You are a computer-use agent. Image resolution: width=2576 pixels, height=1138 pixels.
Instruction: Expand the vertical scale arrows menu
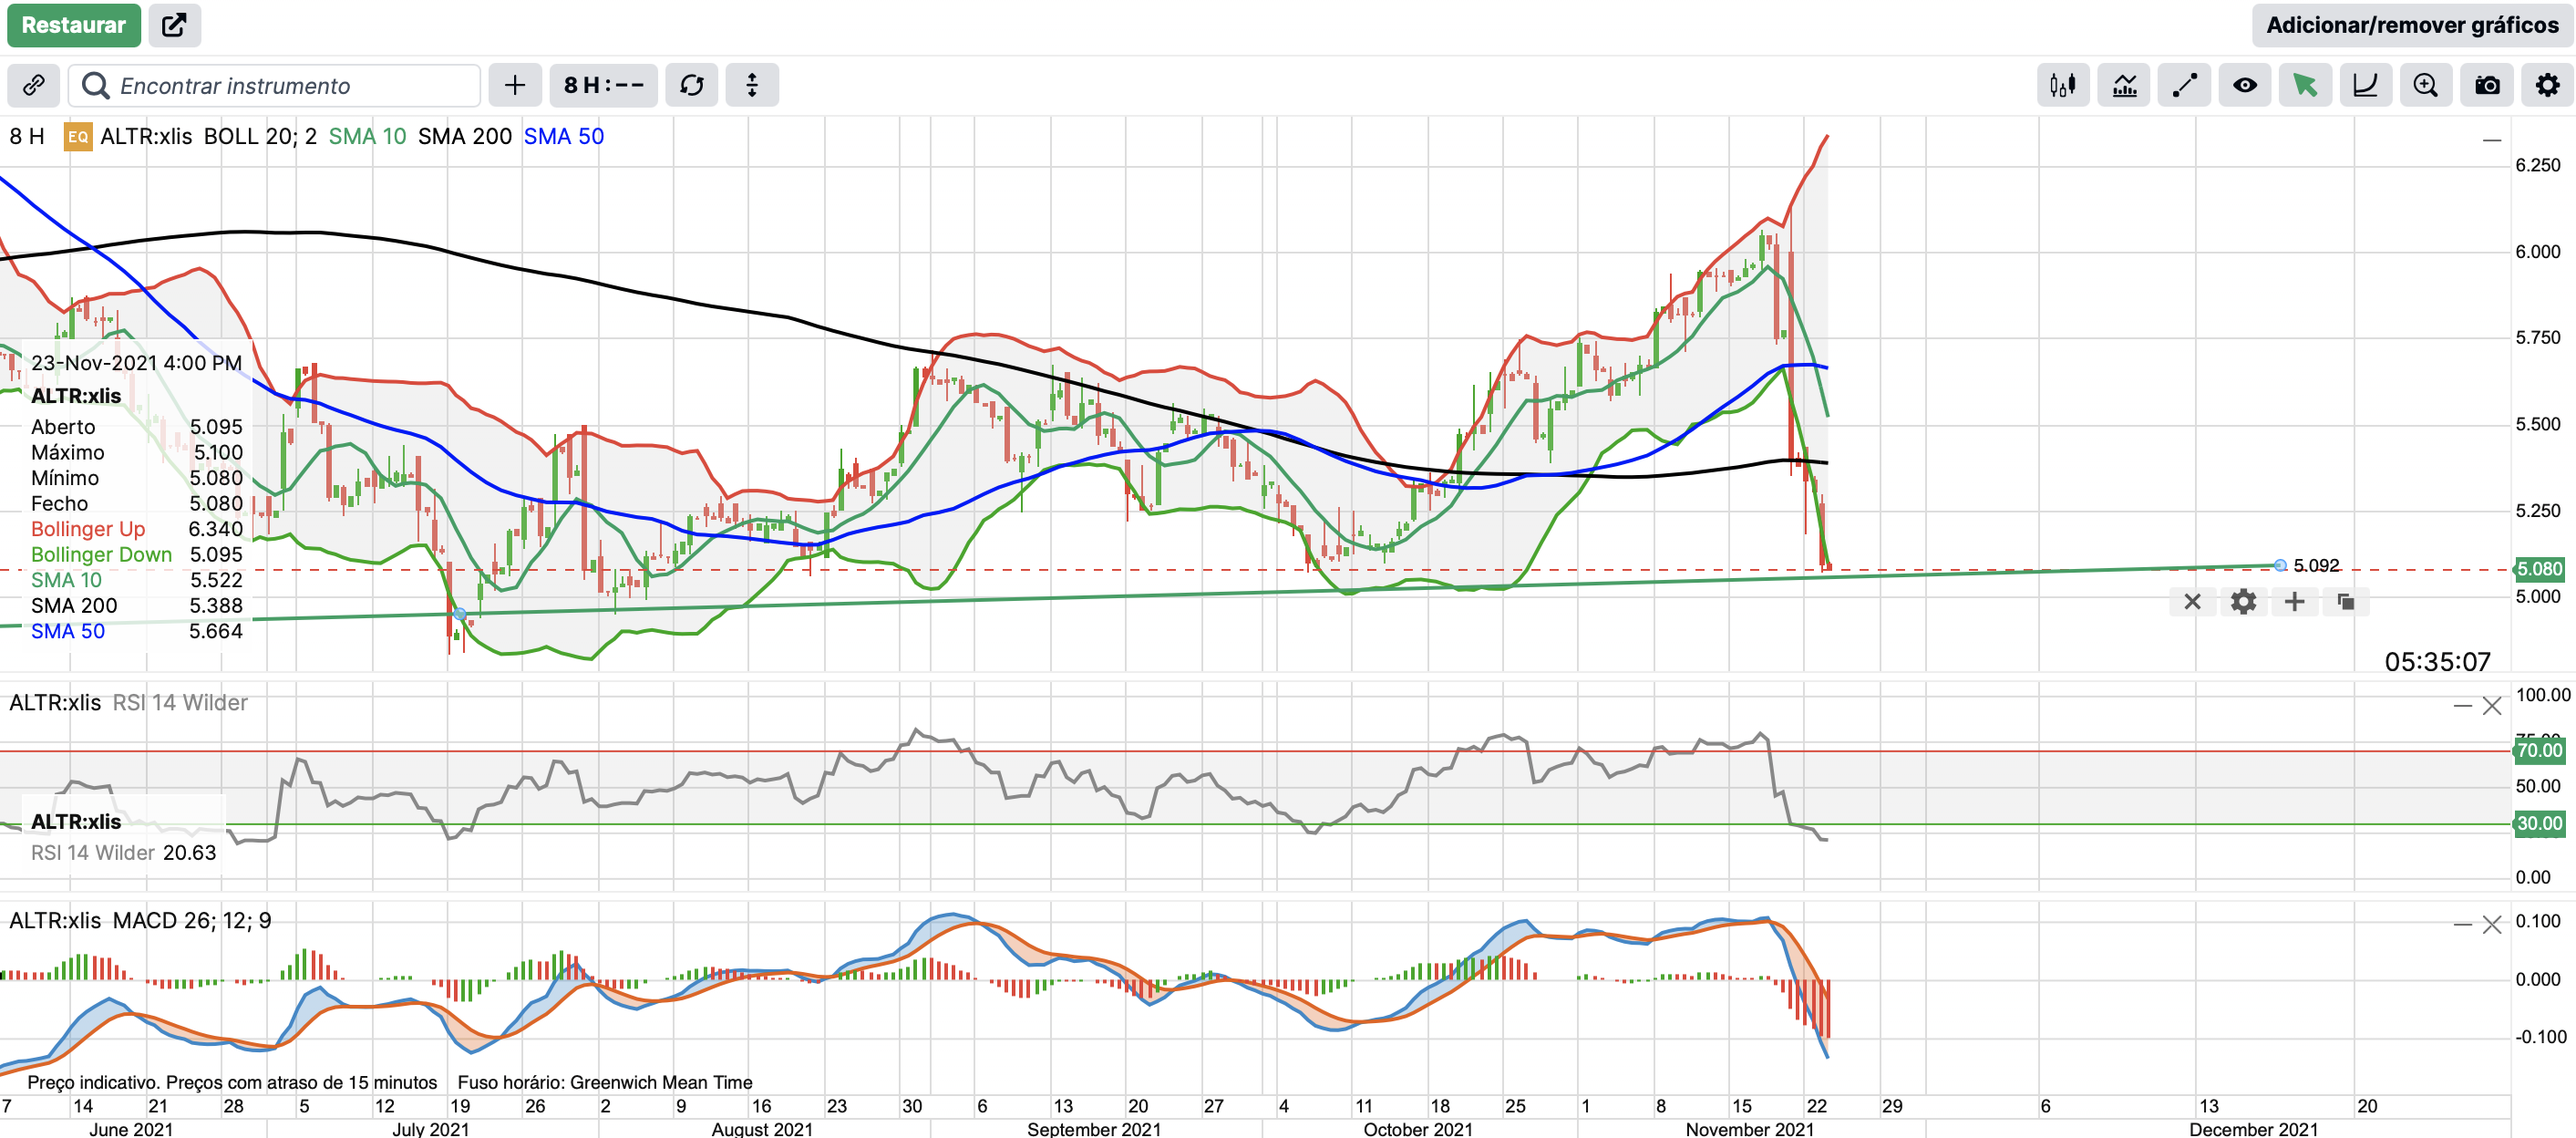752,85
